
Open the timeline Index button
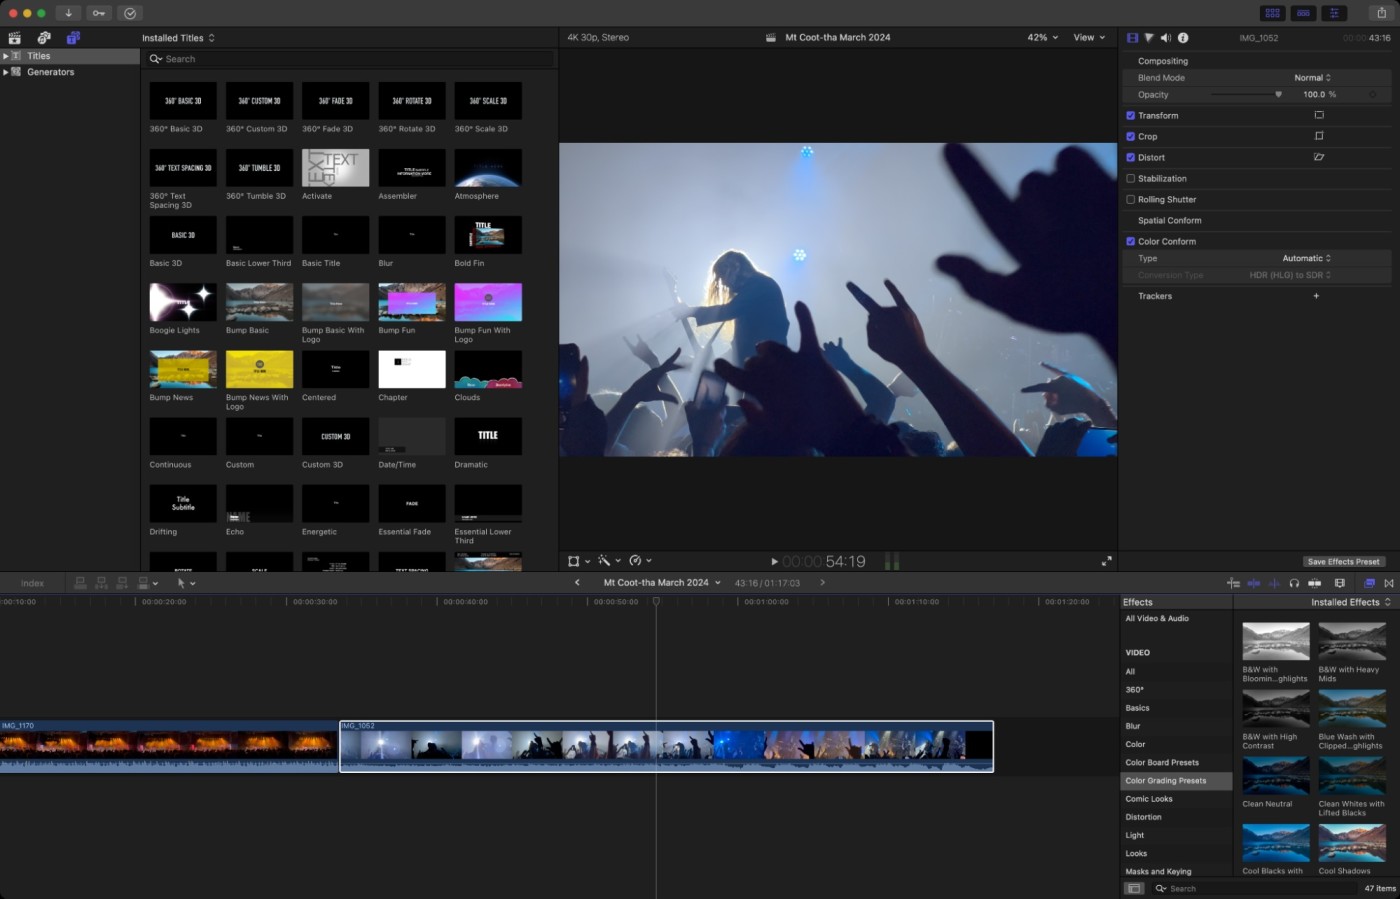point(33,583)
